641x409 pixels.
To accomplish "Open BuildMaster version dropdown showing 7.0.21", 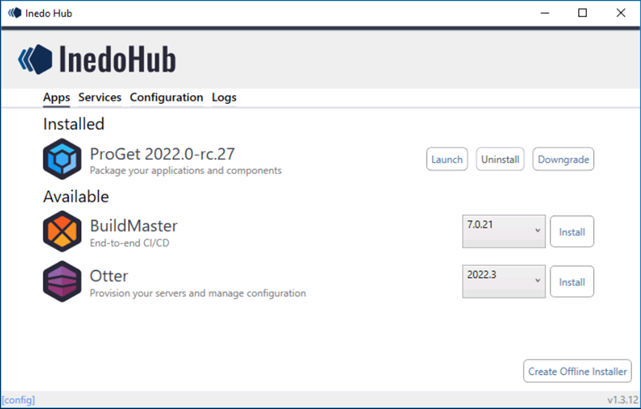I will [x=504, y=231].
